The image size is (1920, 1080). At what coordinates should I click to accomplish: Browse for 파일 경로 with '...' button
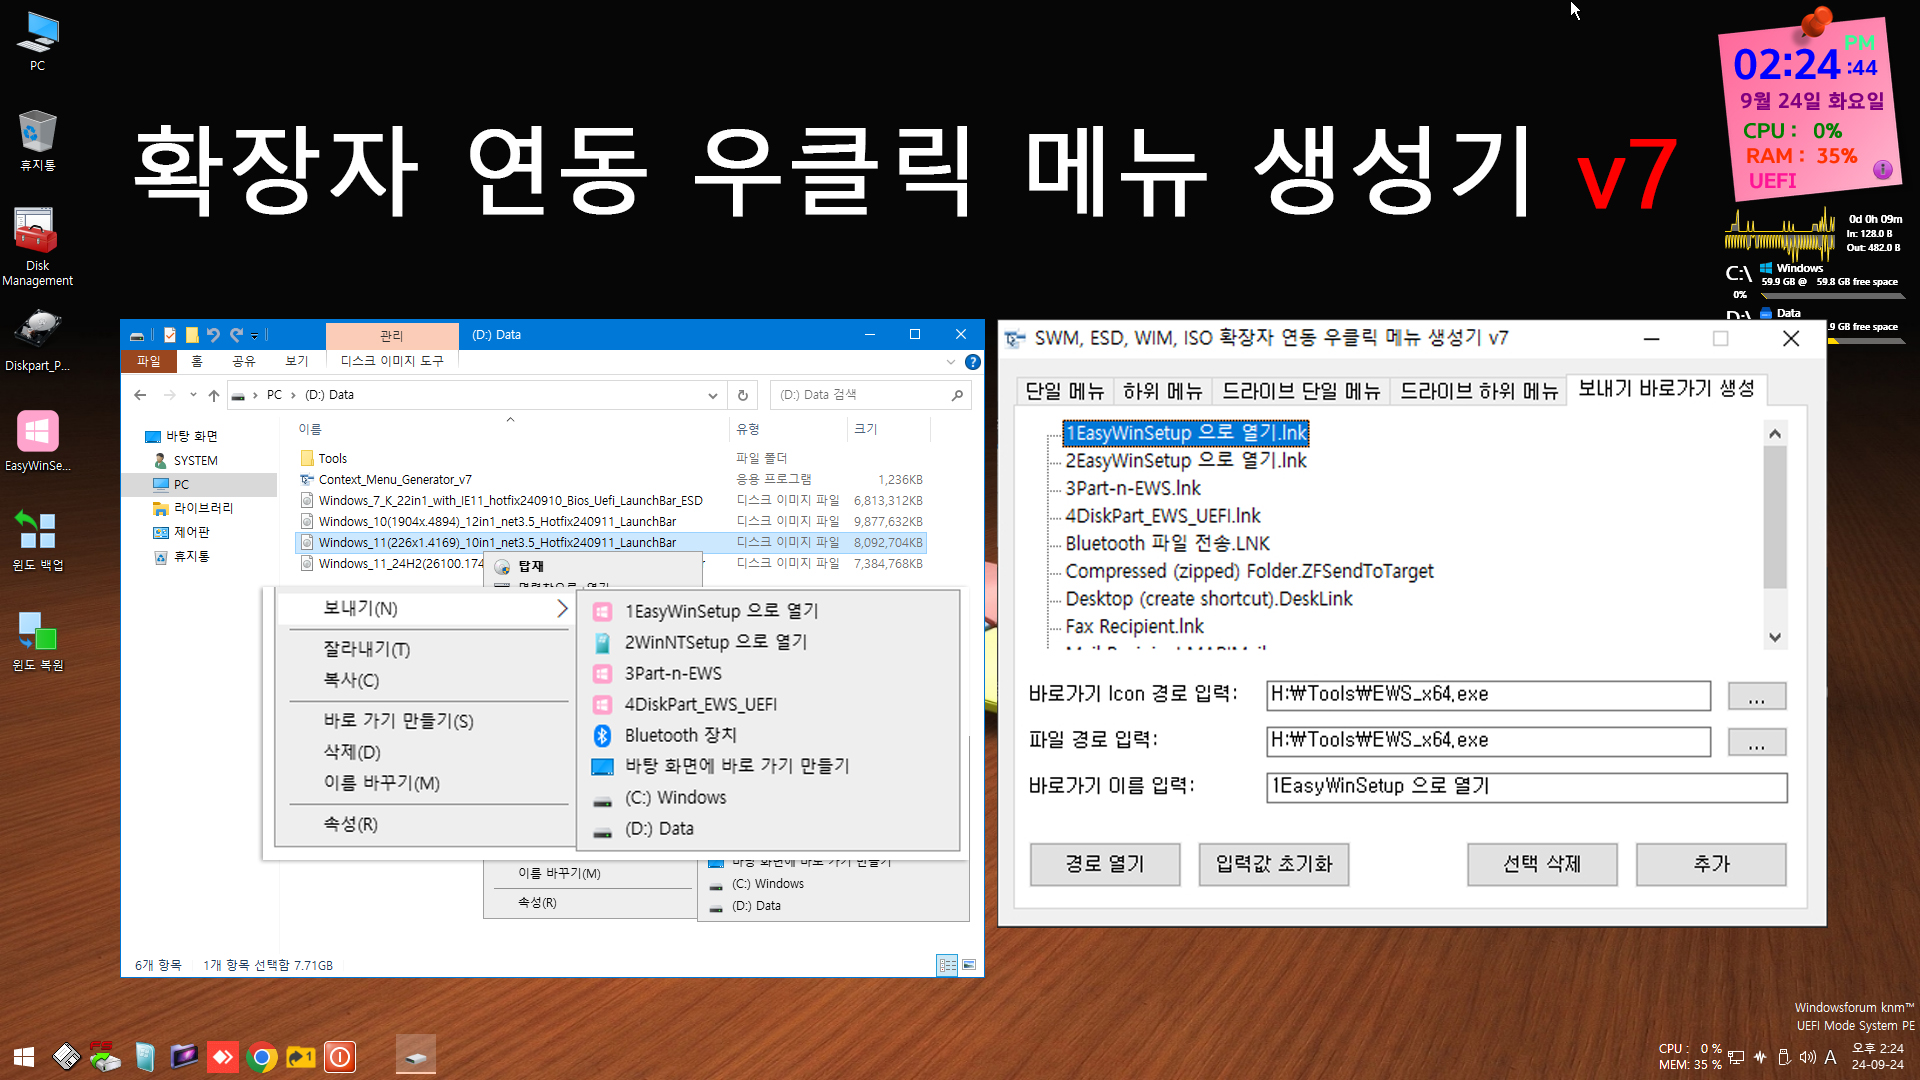pos(1757,741)
